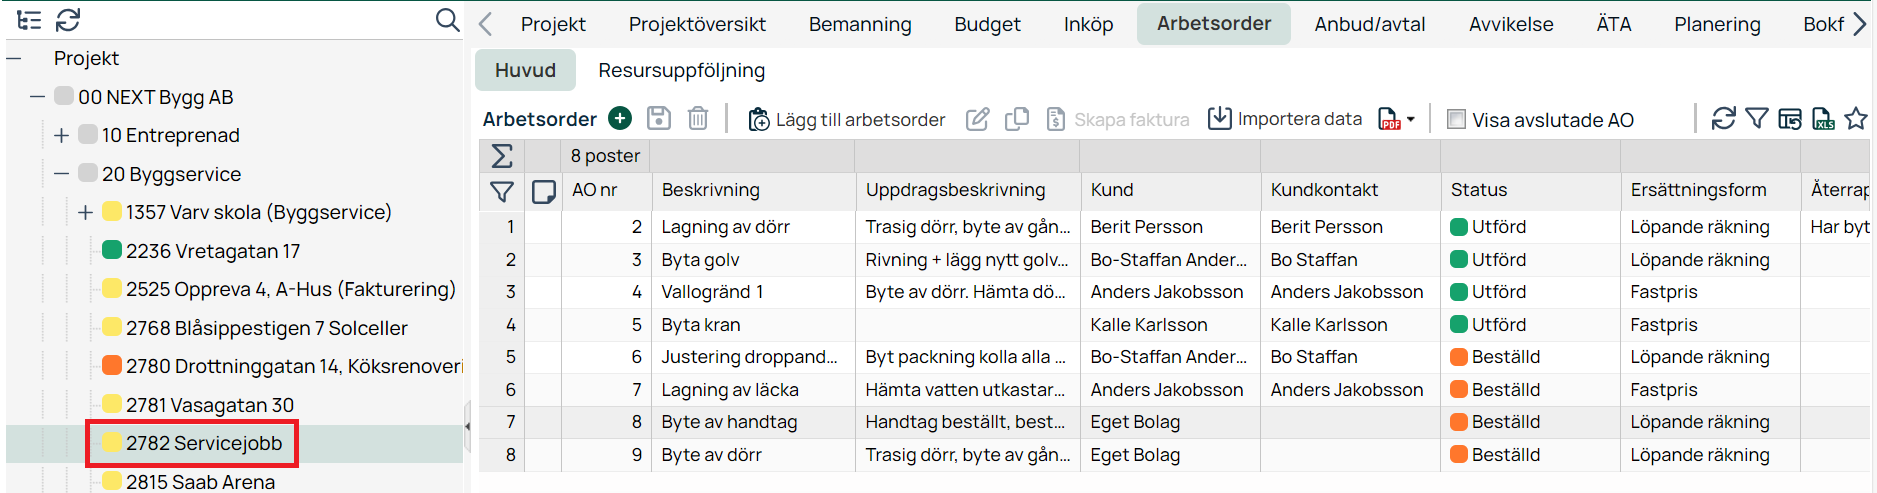Image resolution: width=1877 pixels, height=493 pixels.
Task: Export the work order list to Excel
Action: tap(1823, 119)
